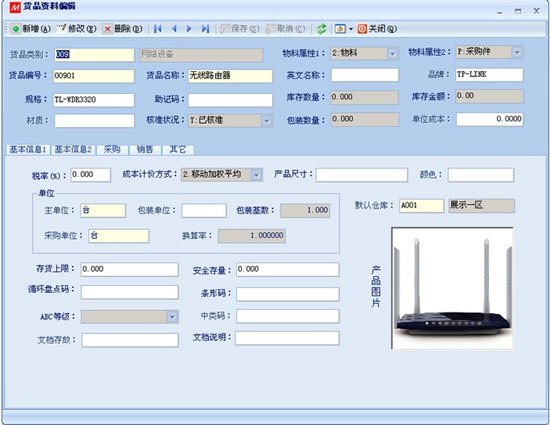Switch to the 采购 tab
This screenshot has width=550, height=425.
(112, 149)
